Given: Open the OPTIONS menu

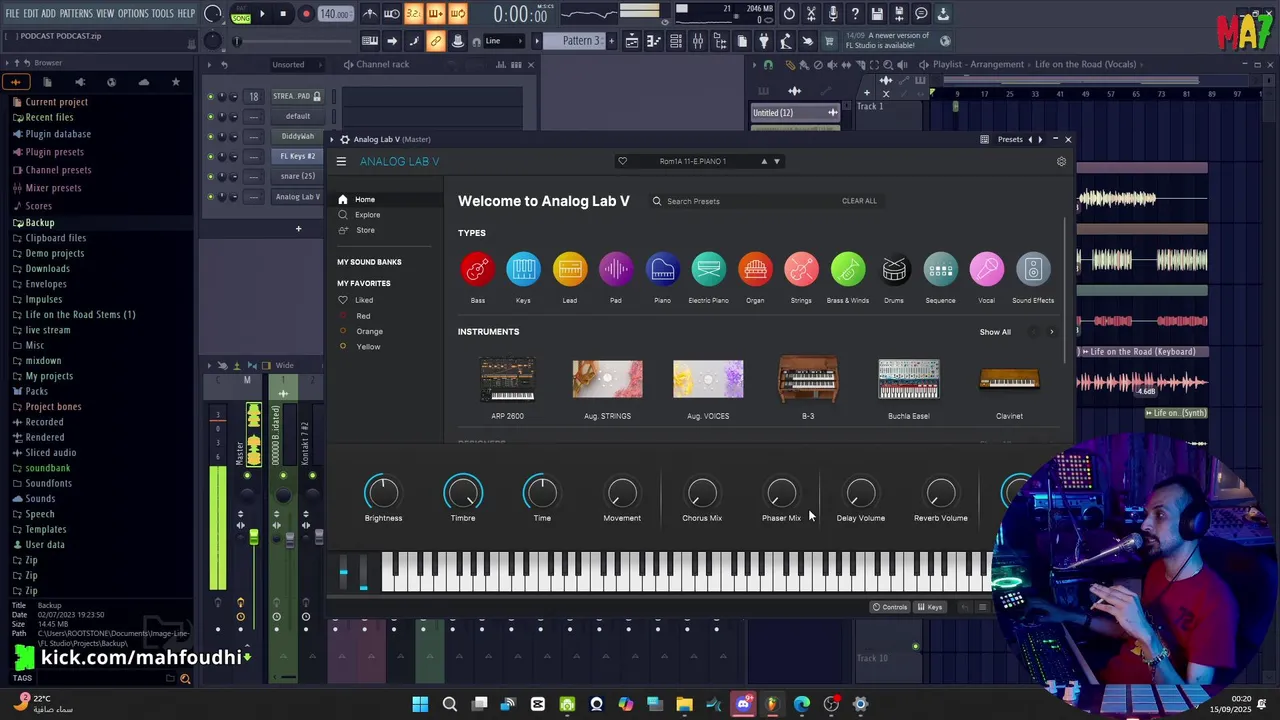Looking at the screenshot, I should point(133,14).
